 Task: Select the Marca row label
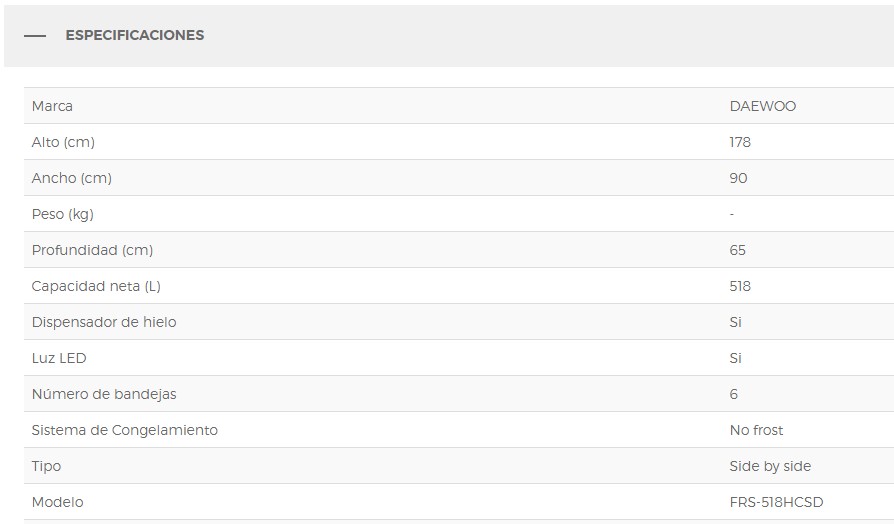[52, 106]
